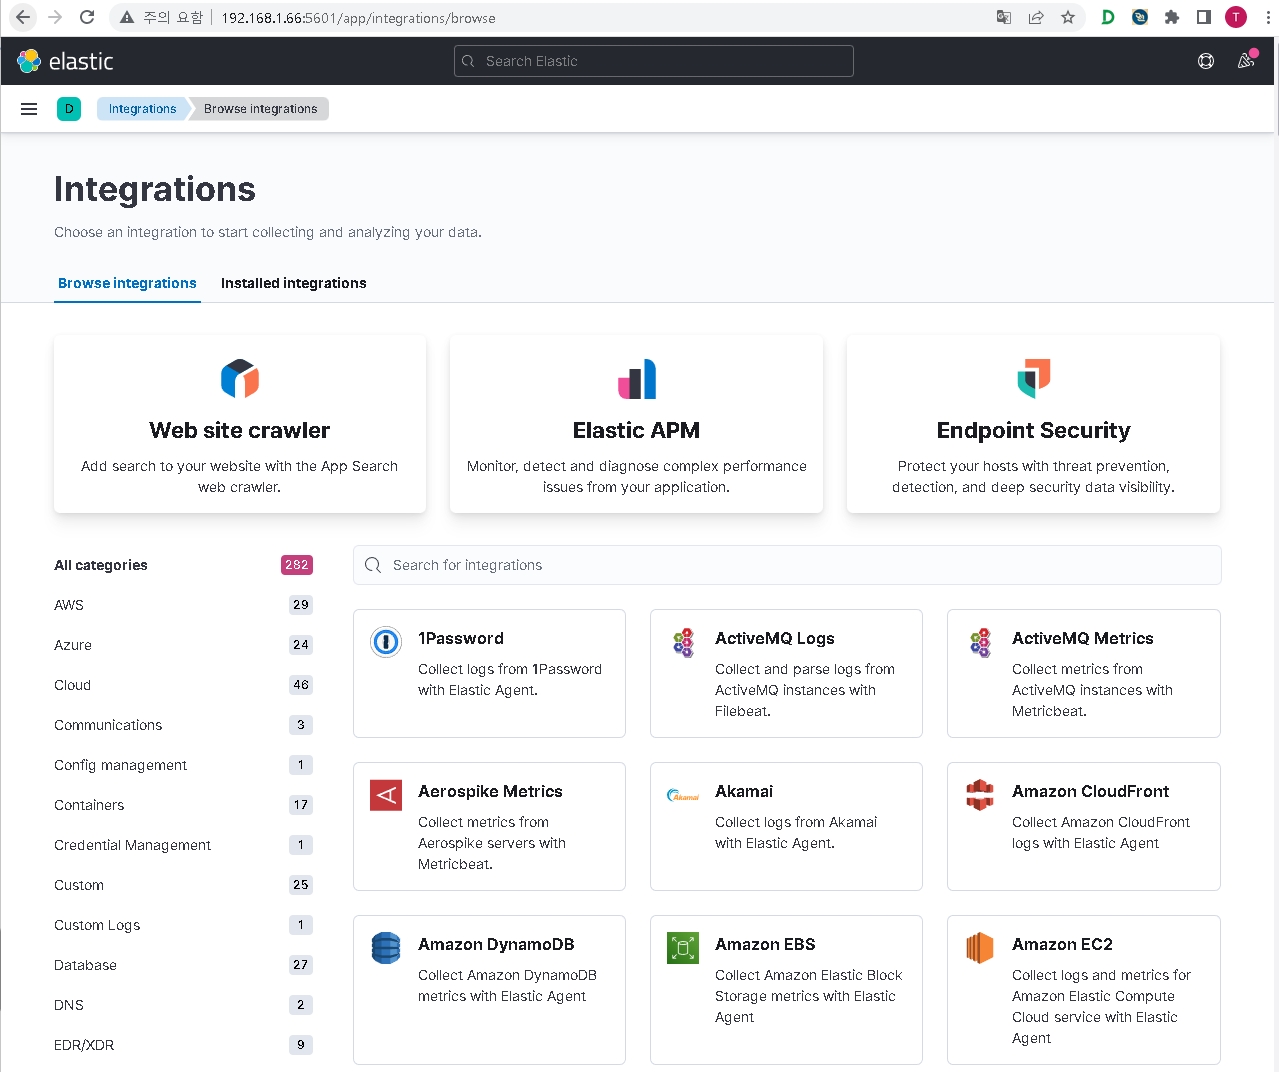This screenshot has width=1279, height=1072.
Task: Click the Chrome profile avatar T
Action: pyautogui.click(x=1236, y=17)
